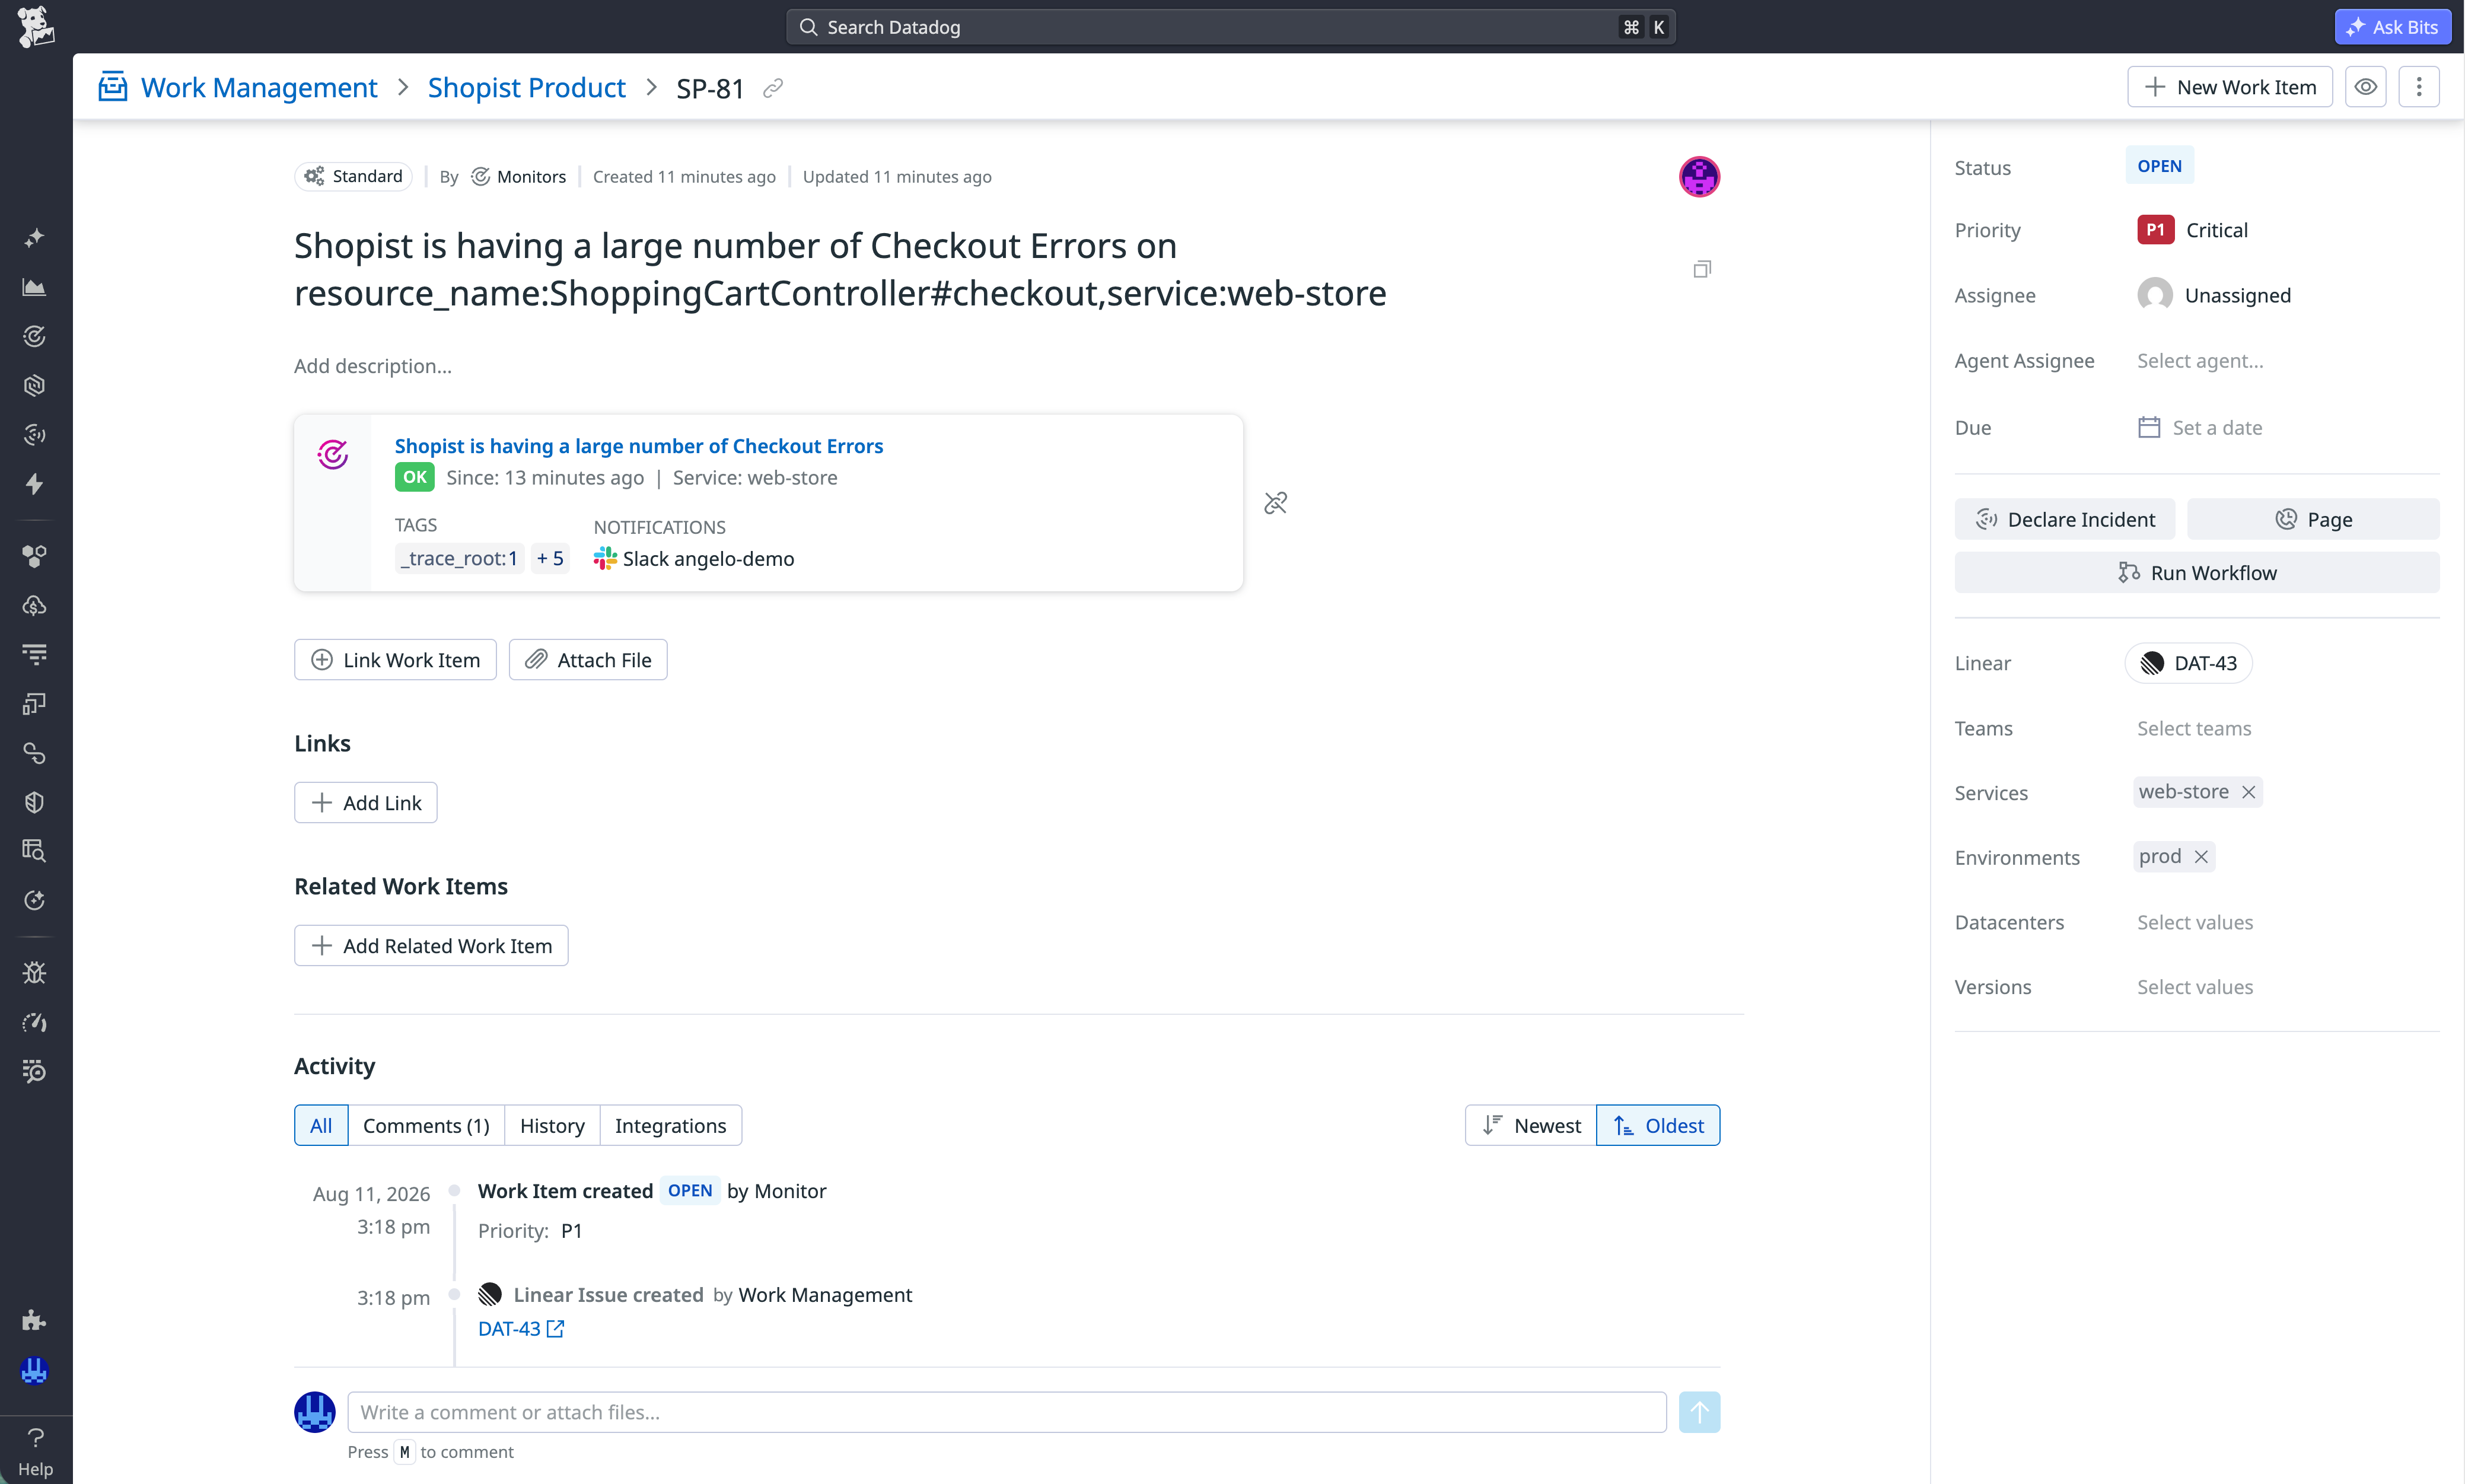
Task: Open Ask Bits assistant
Action: pyautogui.click(x=2393, y=27)
